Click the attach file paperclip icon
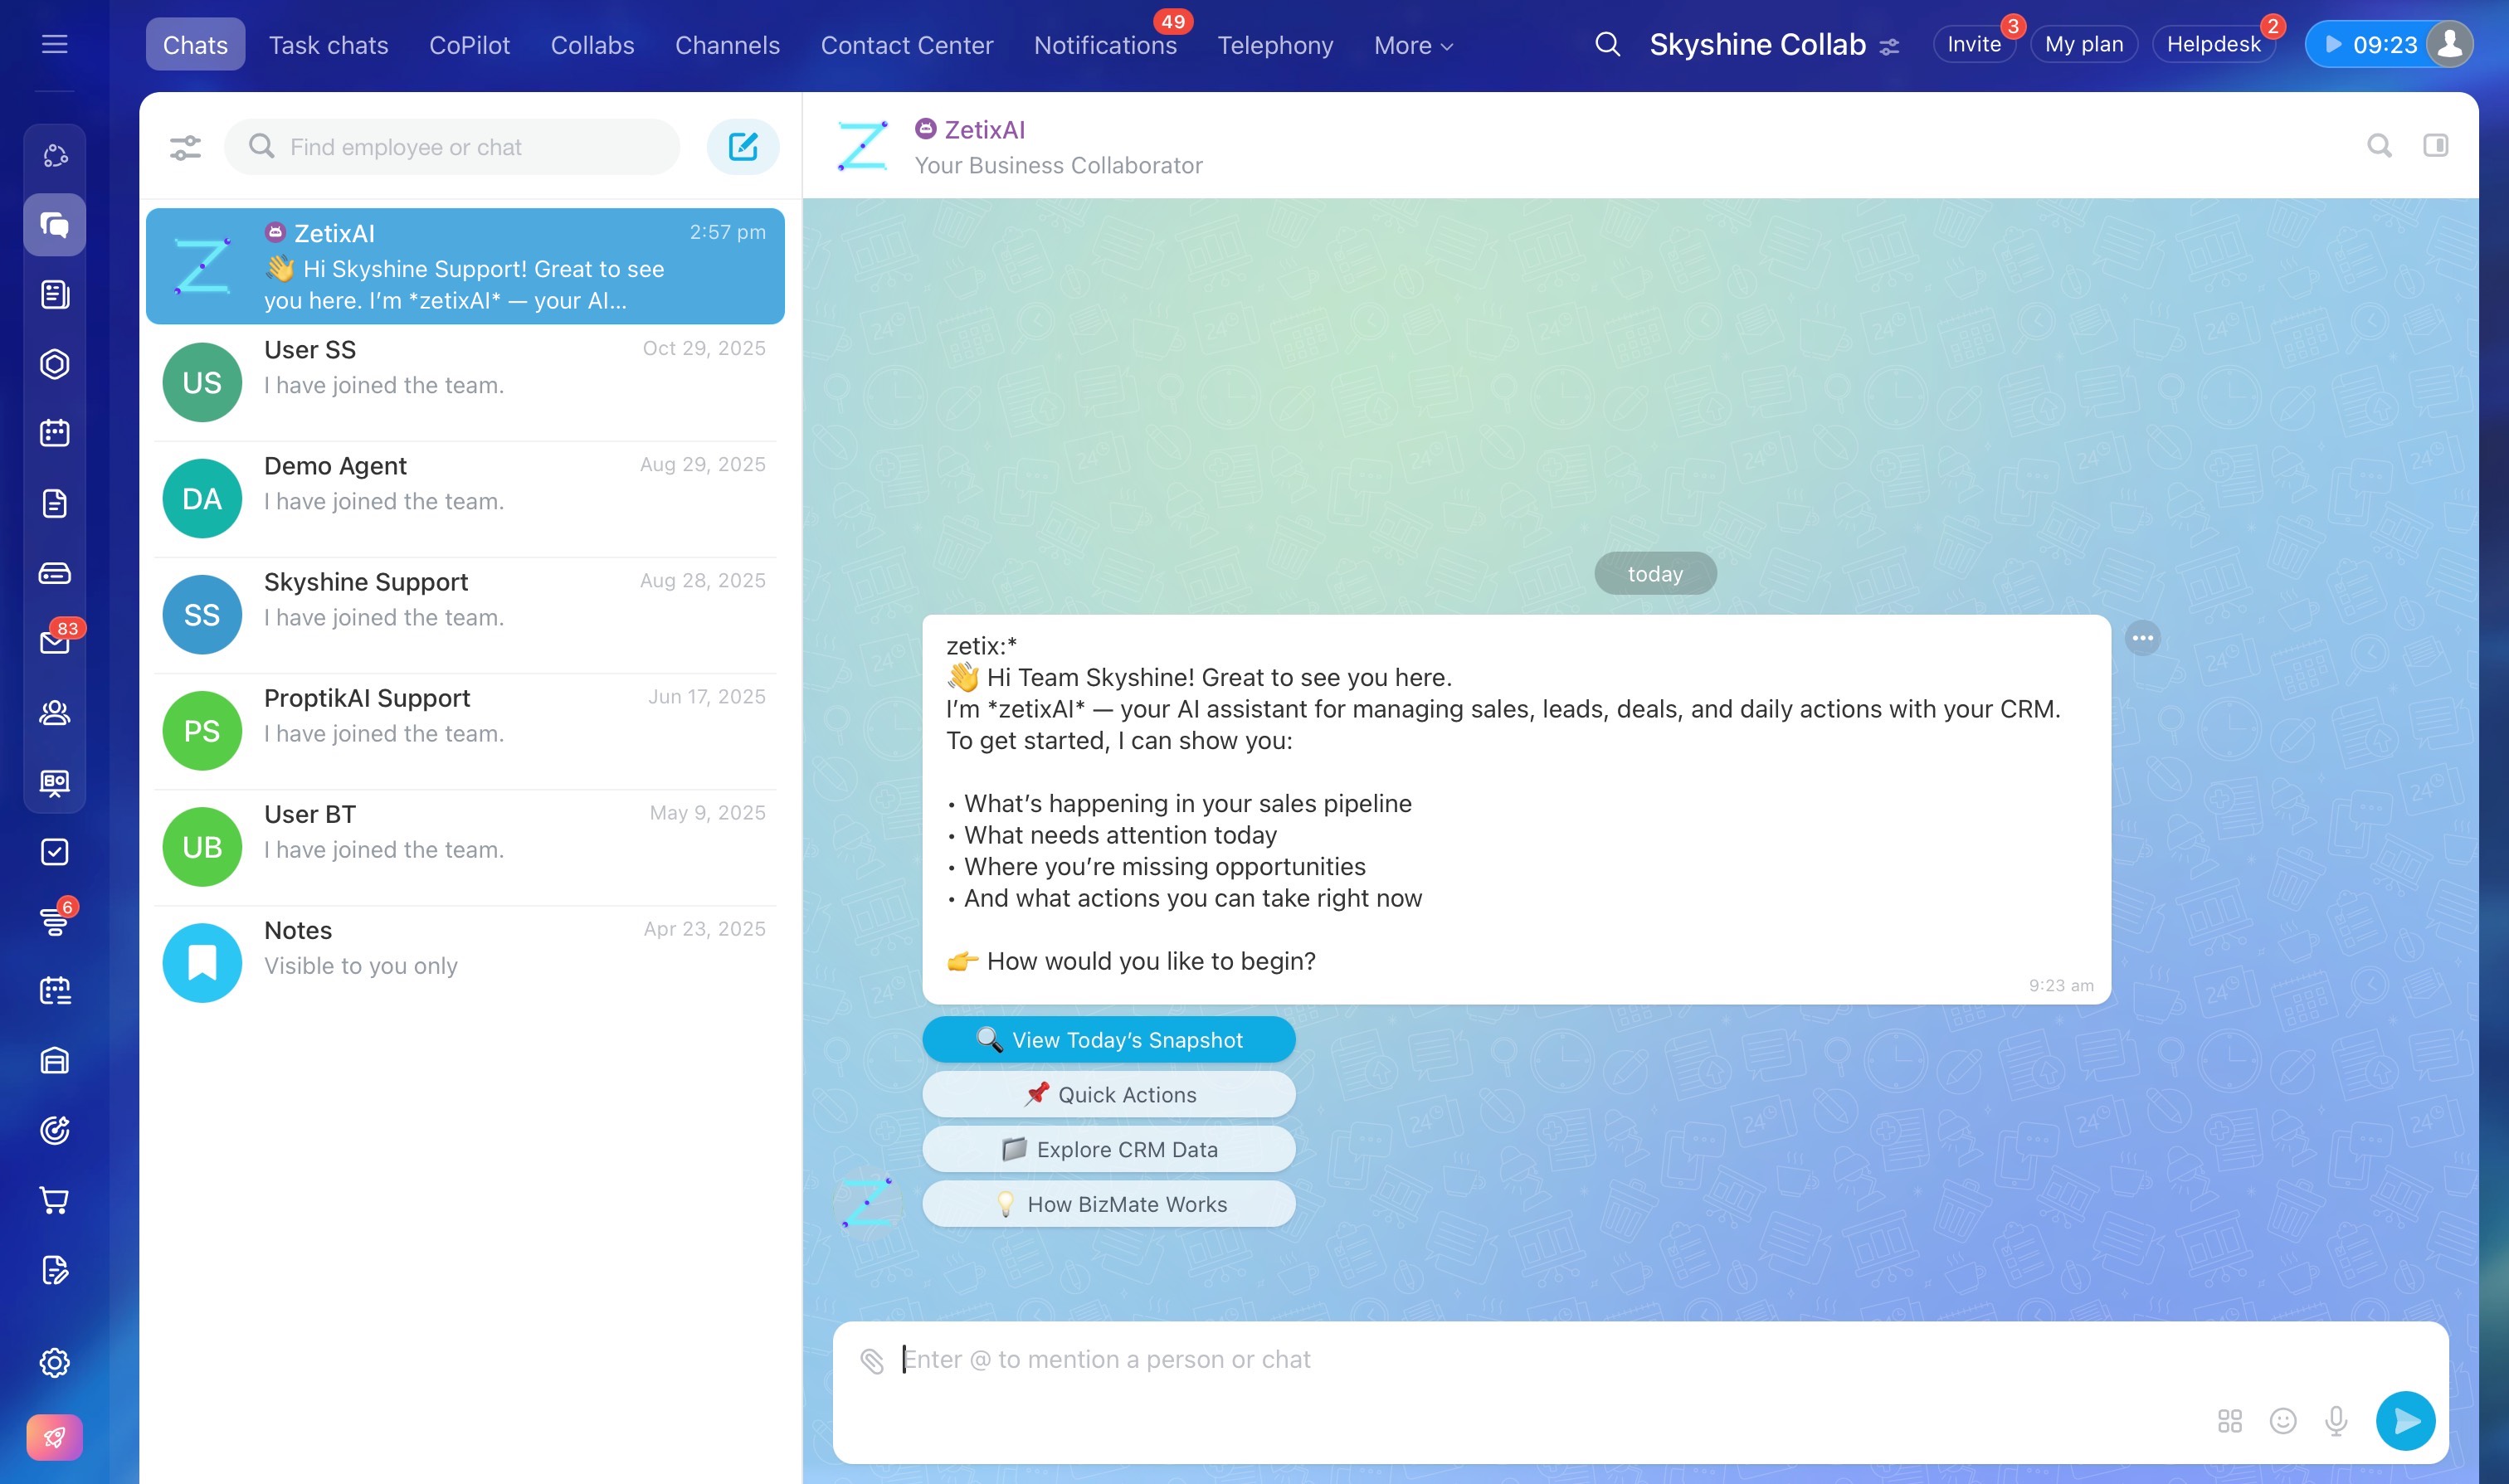This screenshot has width=2509, height=1484. [872, 1360]
